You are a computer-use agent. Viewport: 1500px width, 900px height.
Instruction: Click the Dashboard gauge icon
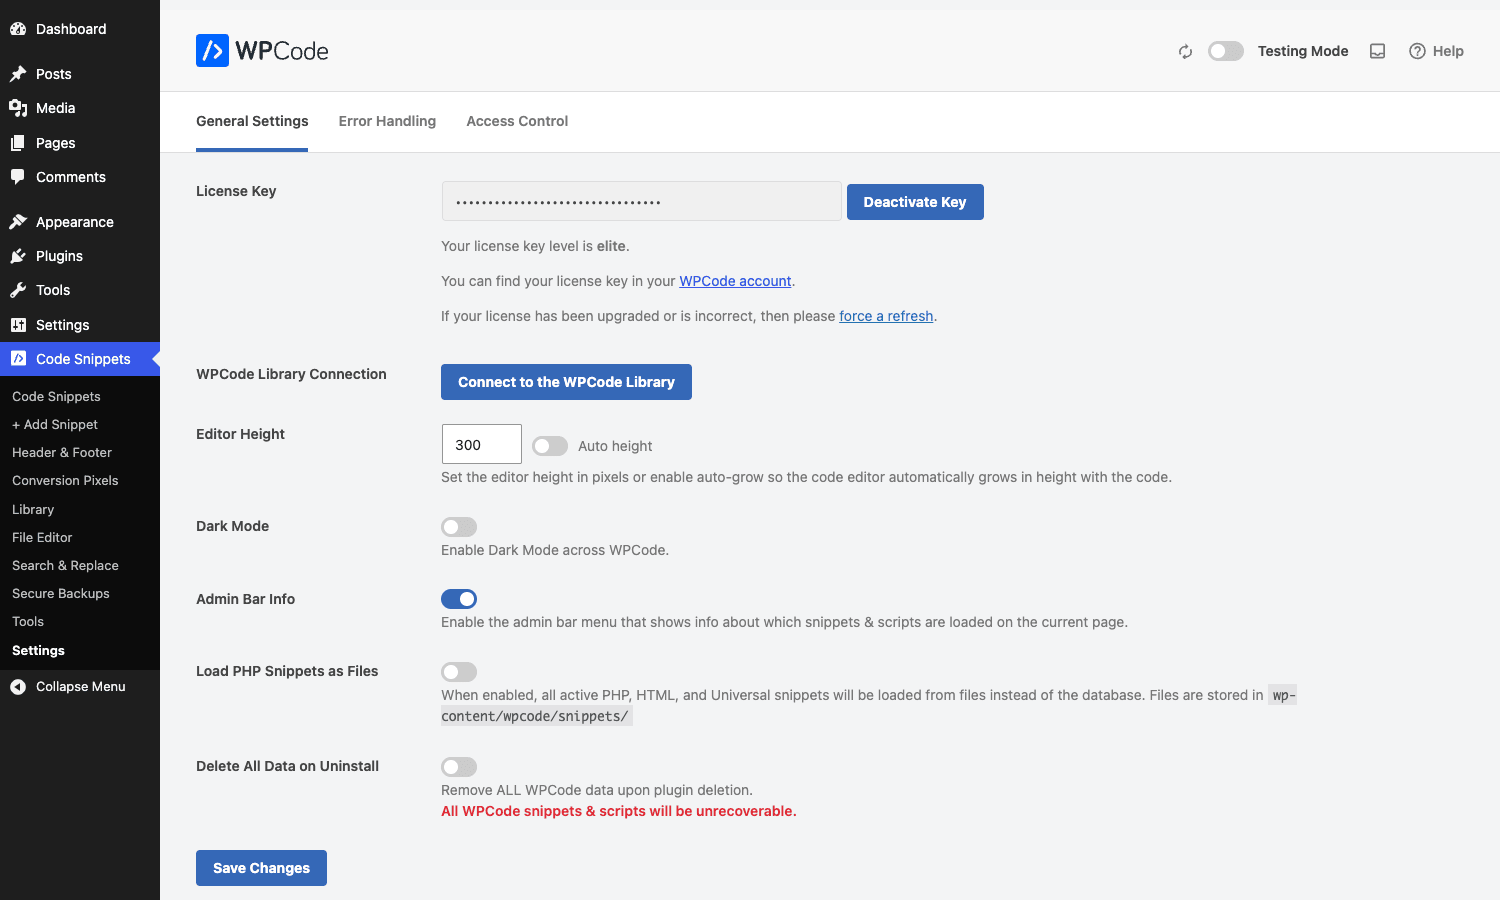click(x=18, y=29)
